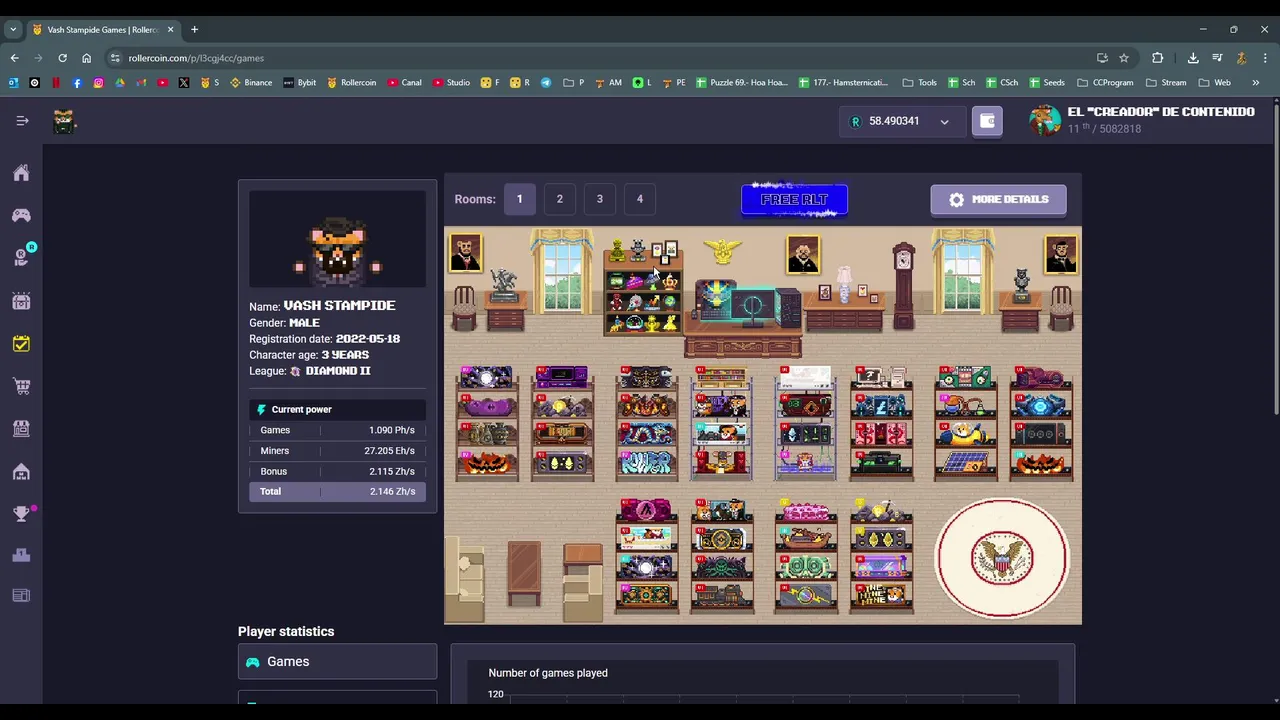1280x720 pixels.
Task: Open Chrome extensions puzzle icon
Action: pos(1158,58)
